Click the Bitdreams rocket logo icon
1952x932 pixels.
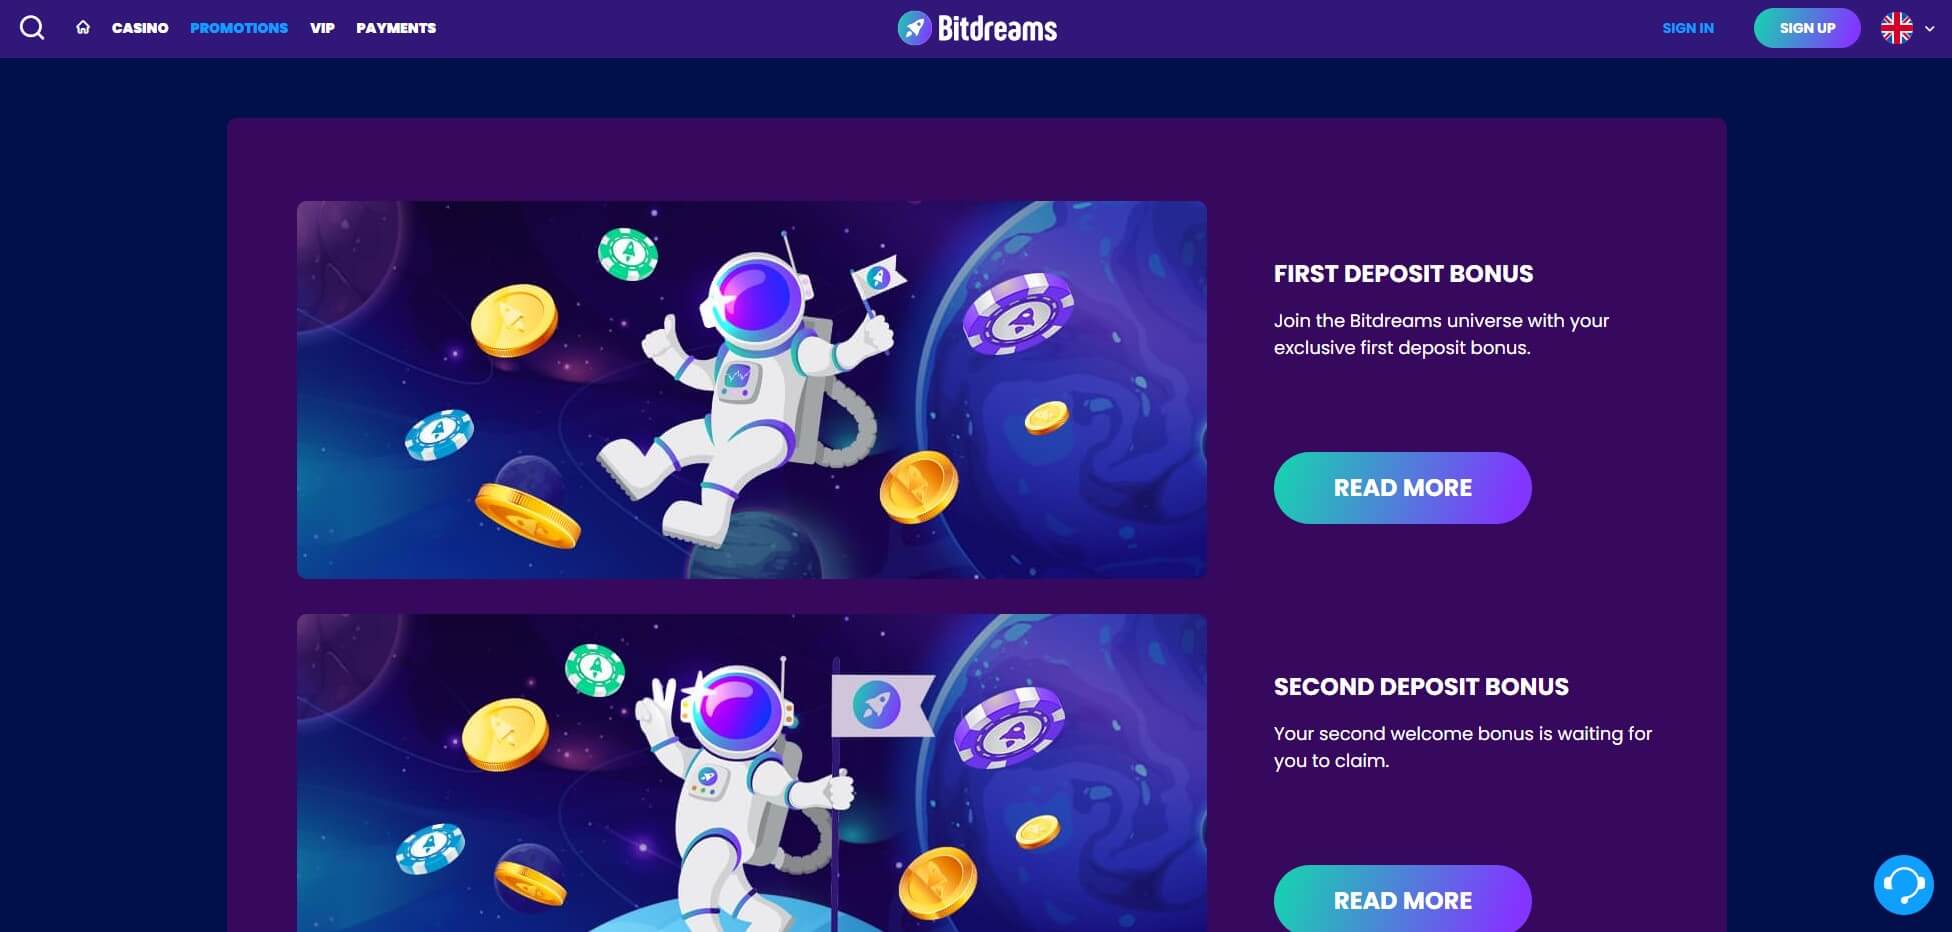tap(914, 28)
